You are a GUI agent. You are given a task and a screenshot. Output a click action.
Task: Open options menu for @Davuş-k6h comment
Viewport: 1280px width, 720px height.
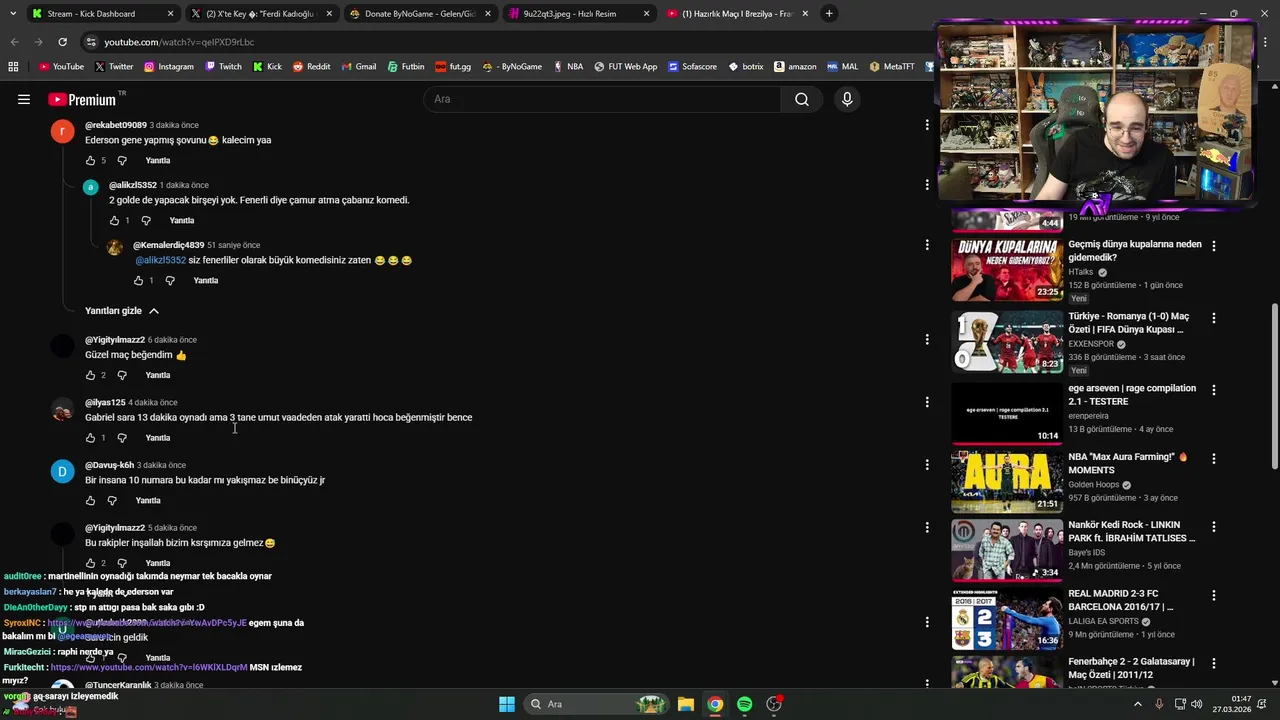click(x=927, y=465)
